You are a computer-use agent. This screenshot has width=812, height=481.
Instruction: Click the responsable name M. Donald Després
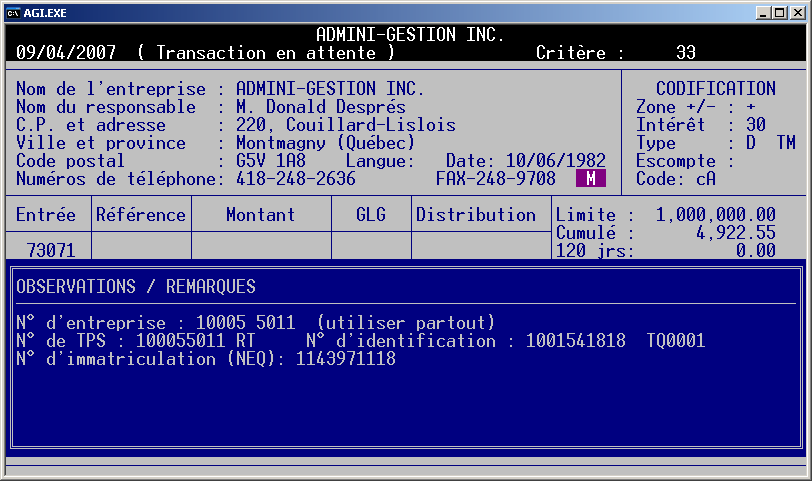coord(320,107)
